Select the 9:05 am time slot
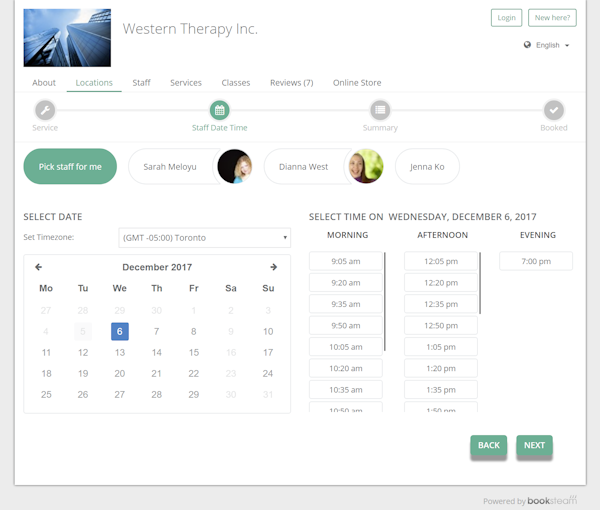Image resolution: width=600 pixels, height=510 pixels. pyautogui.click(x=346, y=261)
